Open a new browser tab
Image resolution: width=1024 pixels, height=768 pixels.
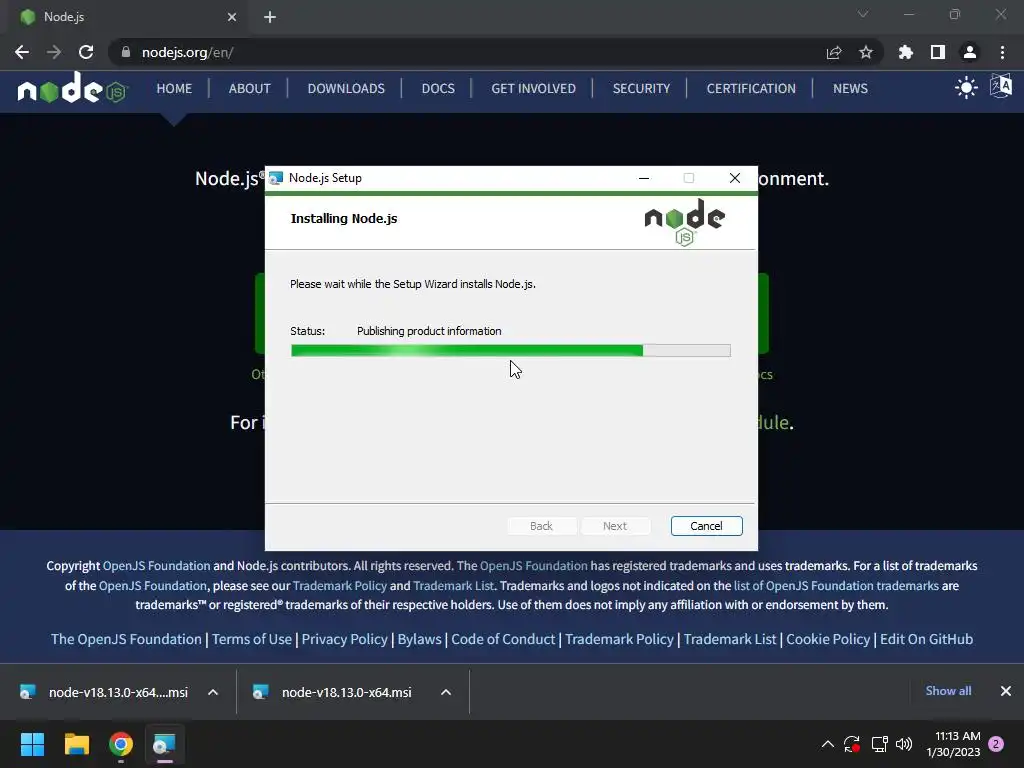coord(270,17)
